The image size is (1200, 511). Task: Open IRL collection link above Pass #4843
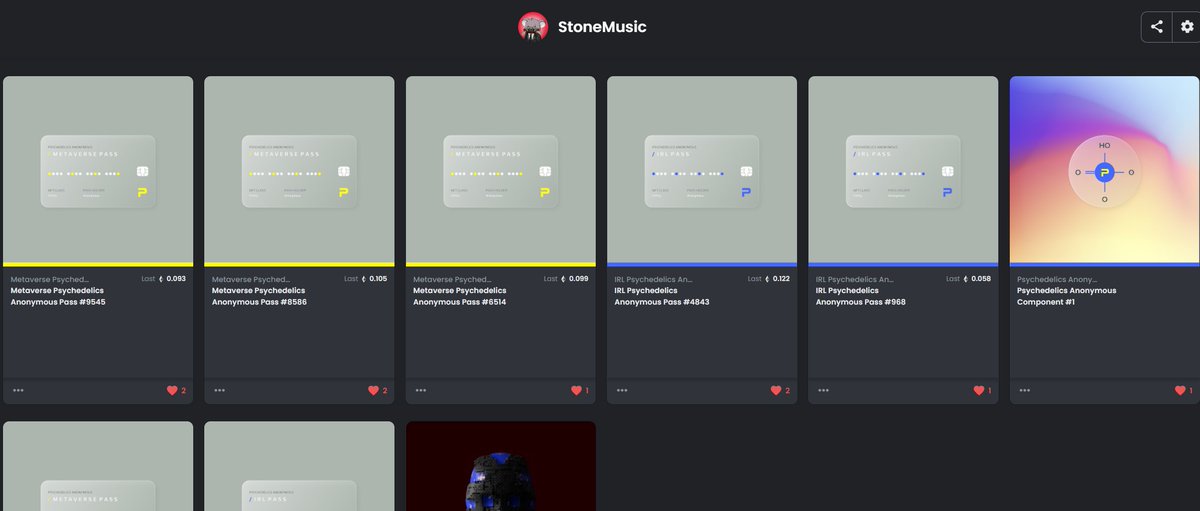pos(654,279)
